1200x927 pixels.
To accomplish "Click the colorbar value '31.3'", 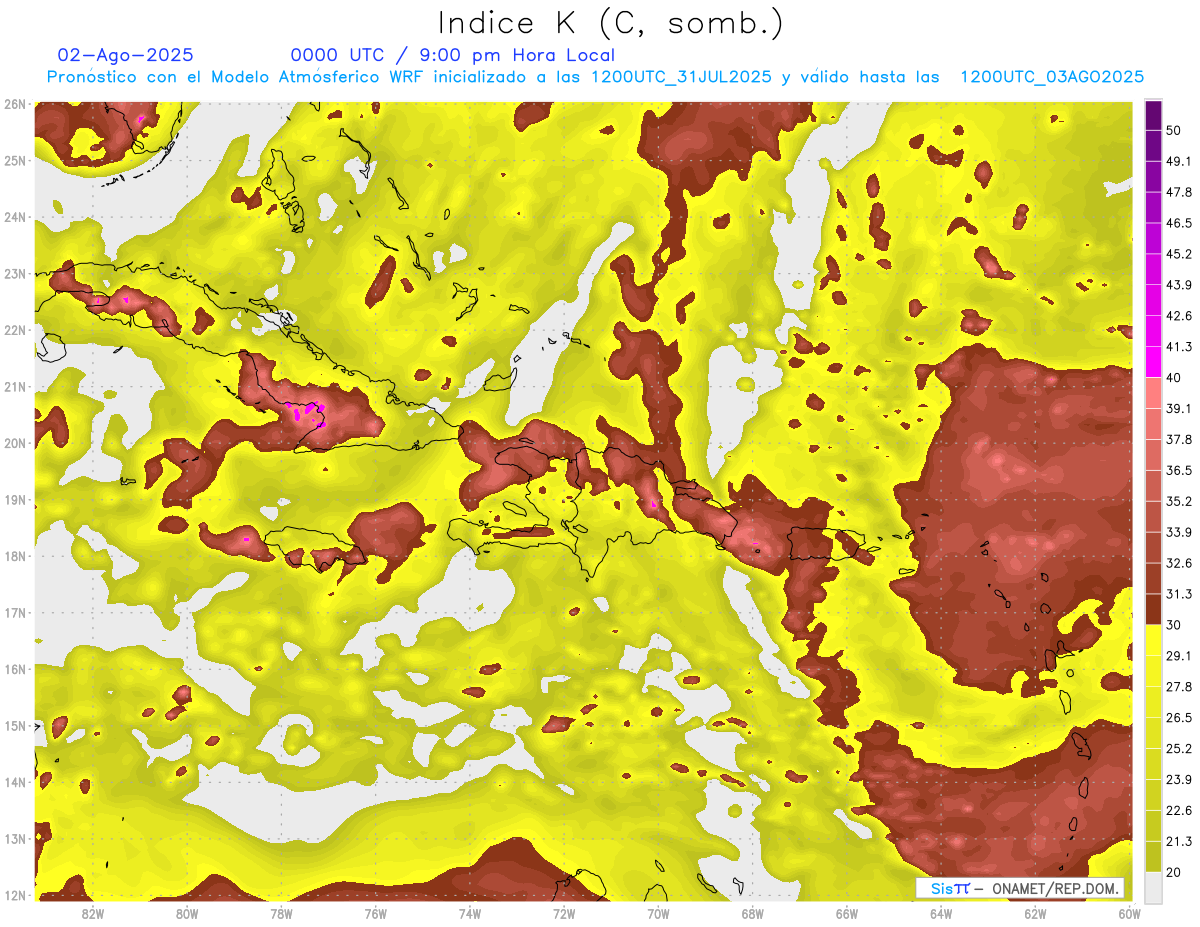I will tap(1178, 594).
